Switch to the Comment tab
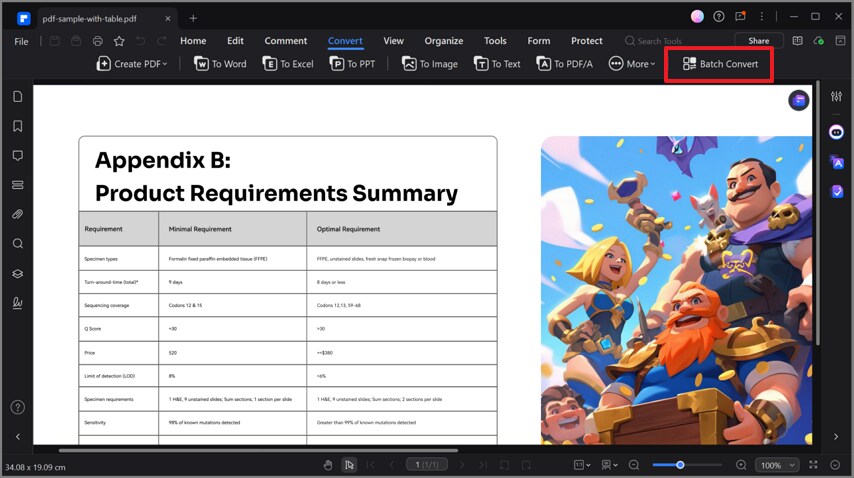This screenshot has height=478, width=854. tap(286, 41)
